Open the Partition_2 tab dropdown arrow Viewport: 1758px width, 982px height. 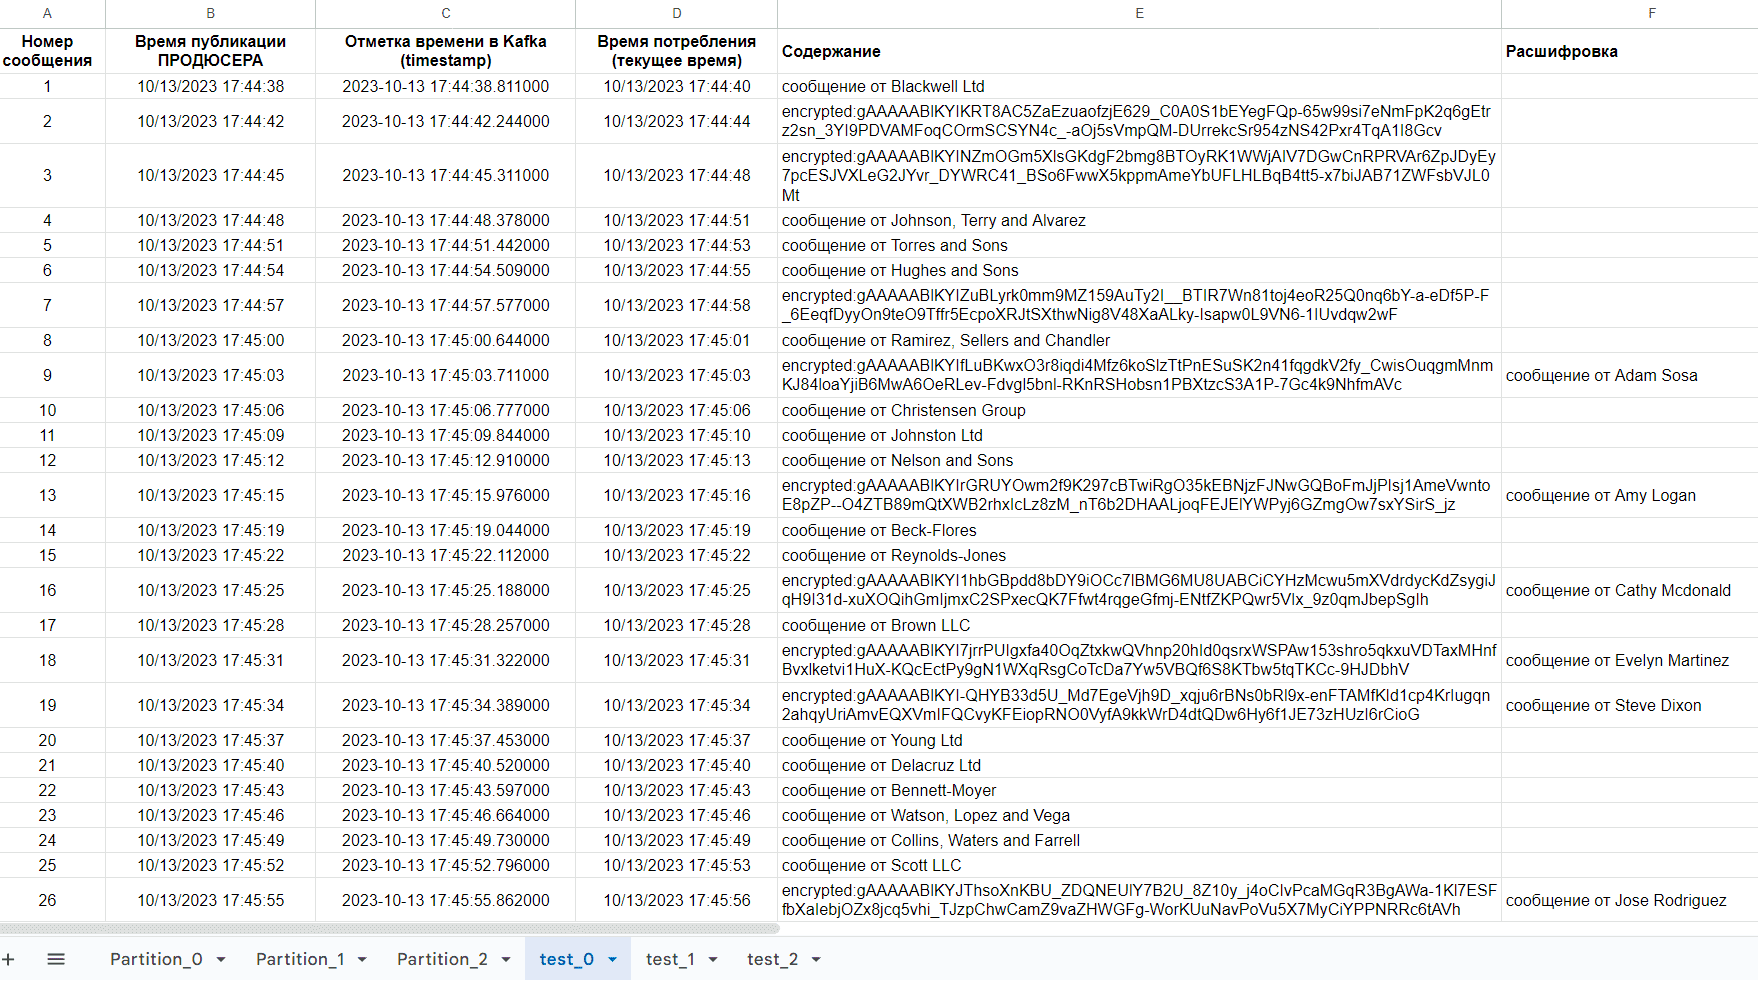506,960
